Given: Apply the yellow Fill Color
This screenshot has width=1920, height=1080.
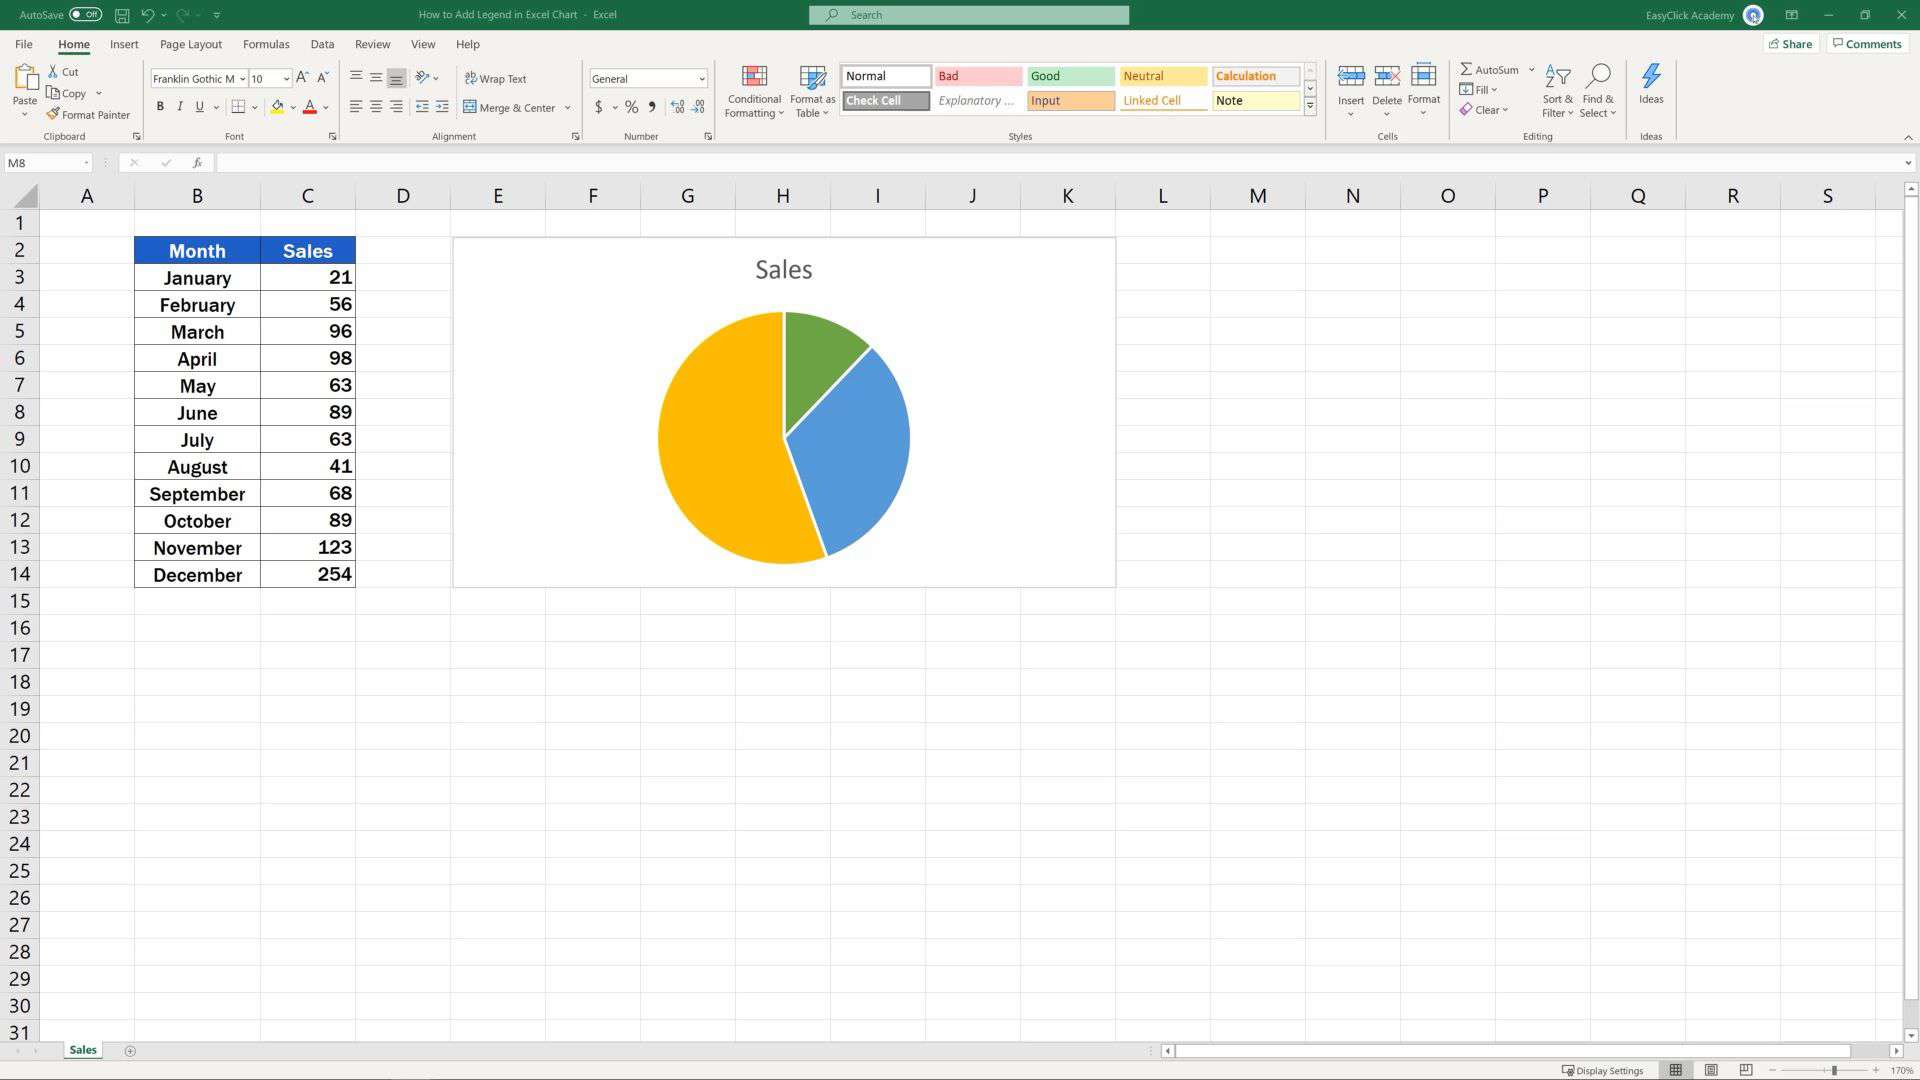Looking at the screenshot, I should (277, 107).
